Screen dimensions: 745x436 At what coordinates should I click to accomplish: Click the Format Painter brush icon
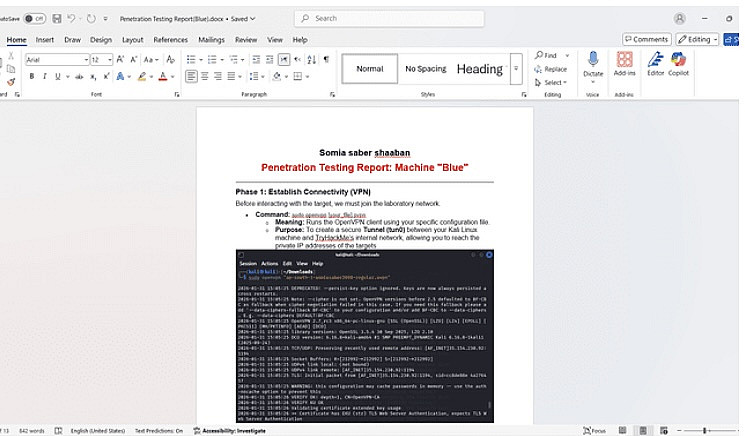11,82
